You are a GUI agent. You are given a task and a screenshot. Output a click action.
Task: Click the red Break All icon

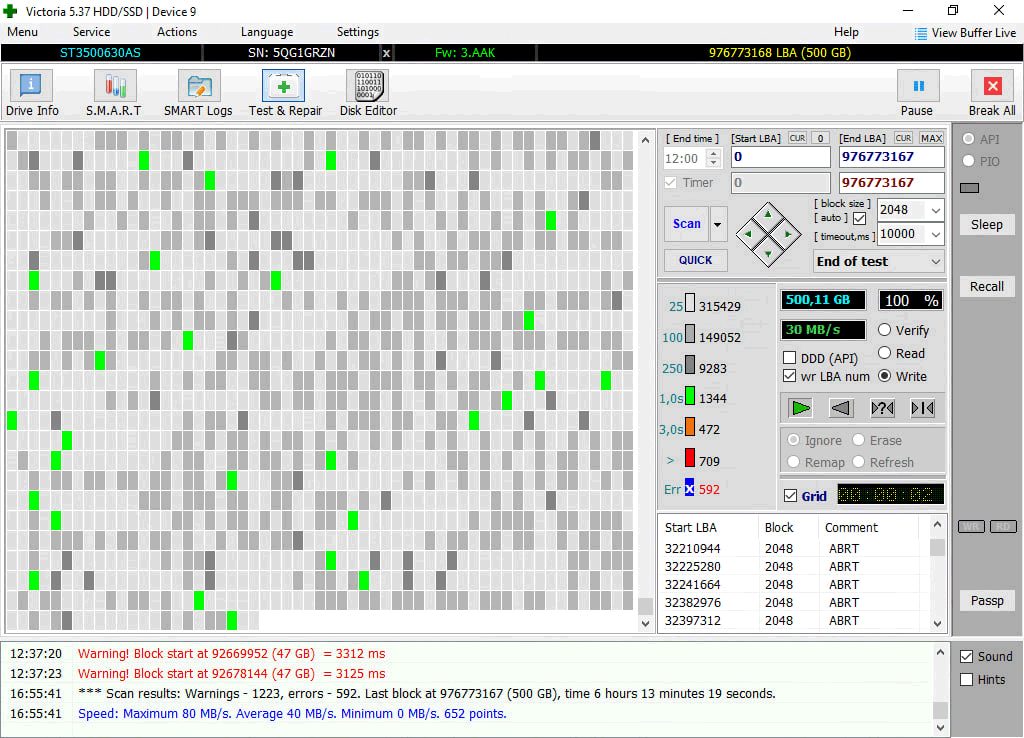click(992, 87)
